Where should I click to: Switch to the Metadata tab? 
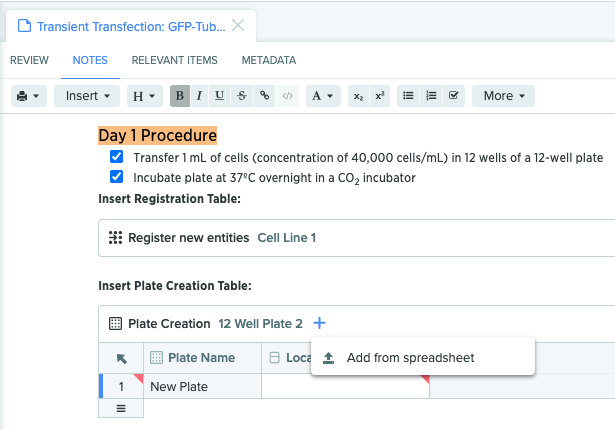coord(268,60)
